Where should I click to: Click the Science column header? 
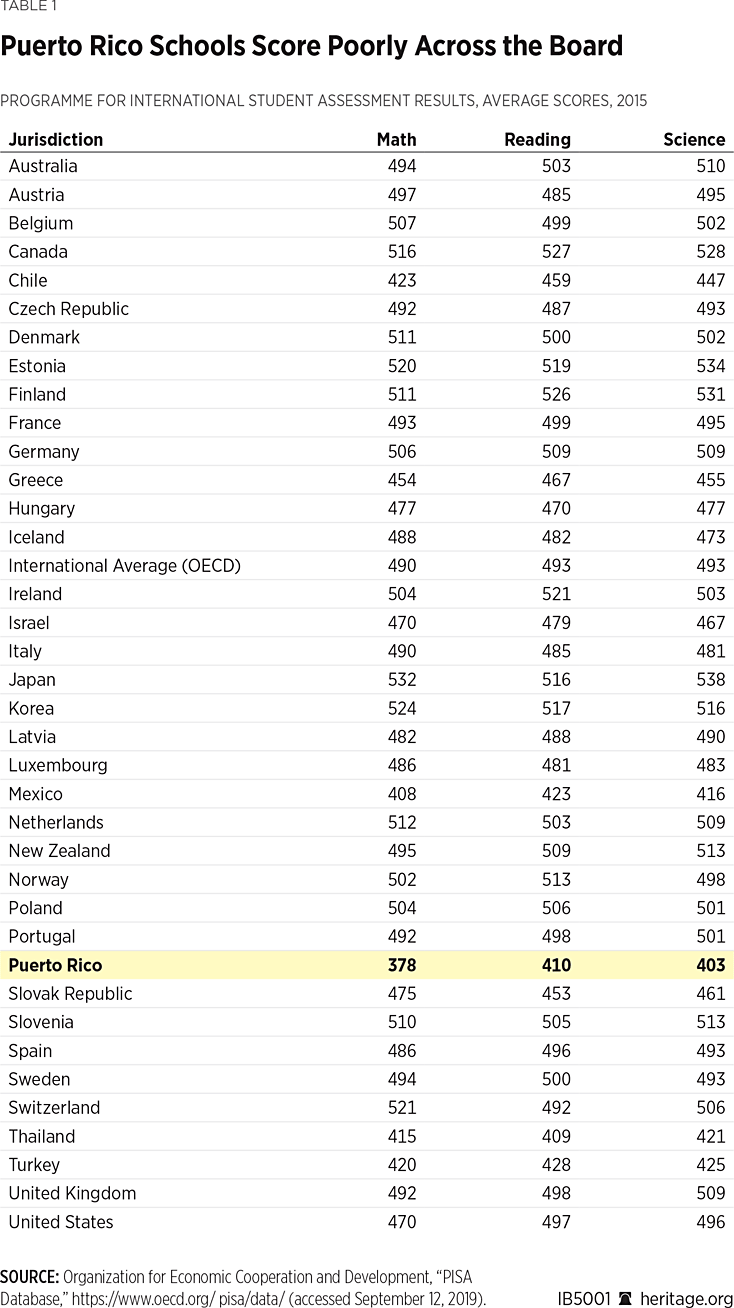click(x=694, y=139)
